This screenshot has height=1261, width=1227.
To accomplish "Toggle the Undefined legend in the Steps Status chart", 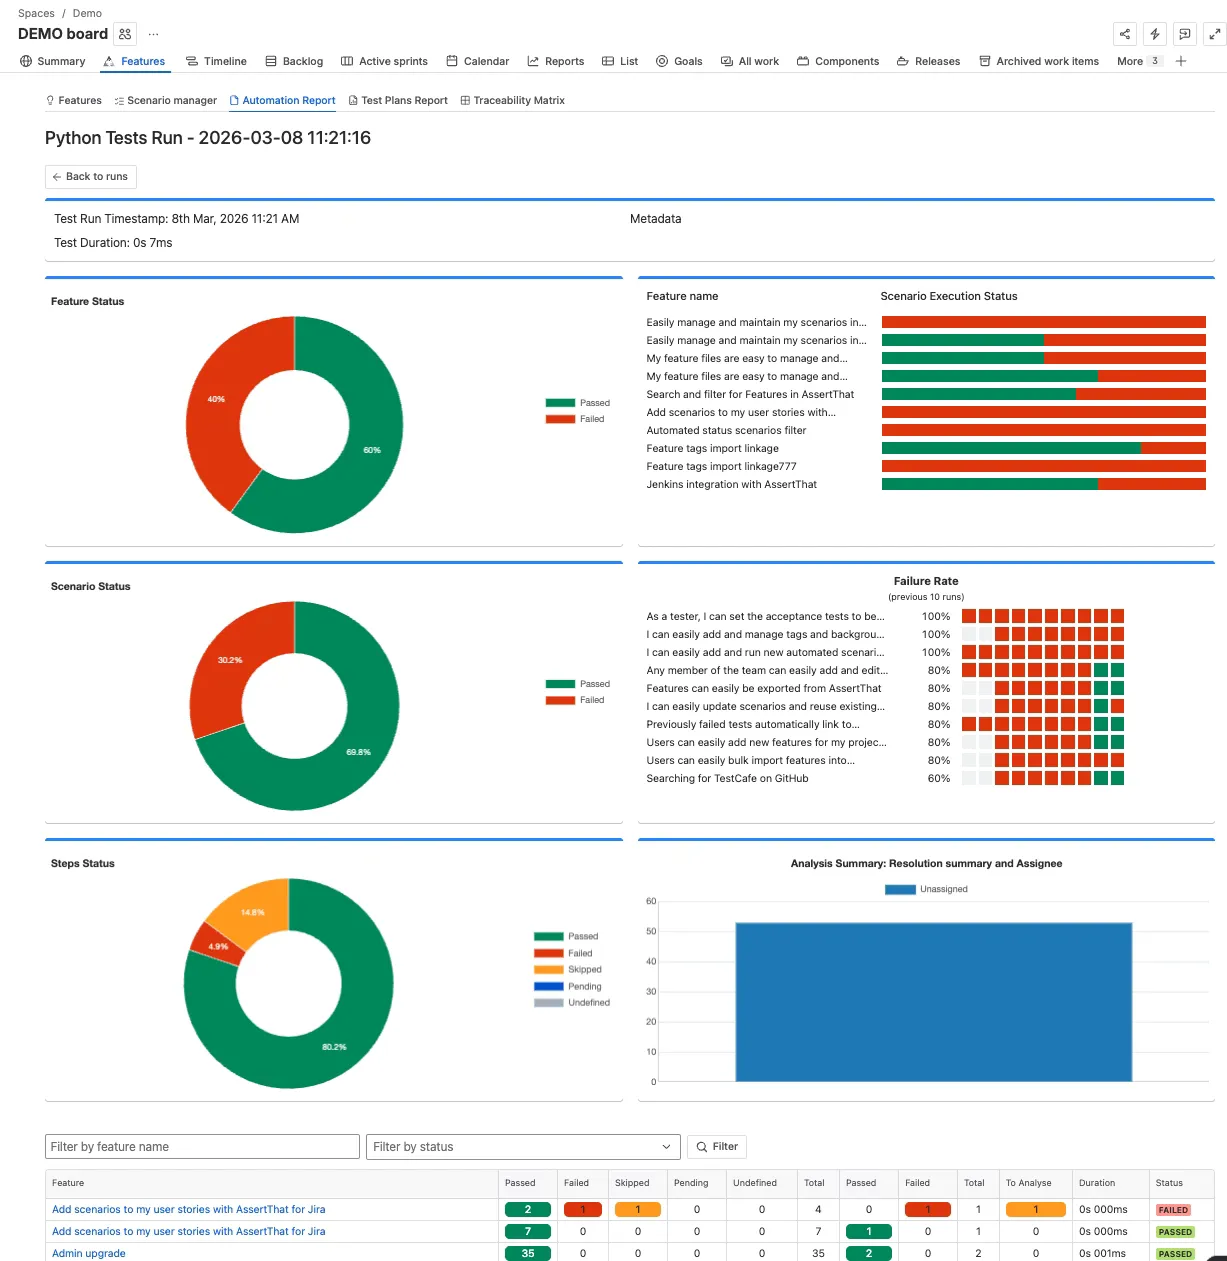I will tap(572, 1002).
